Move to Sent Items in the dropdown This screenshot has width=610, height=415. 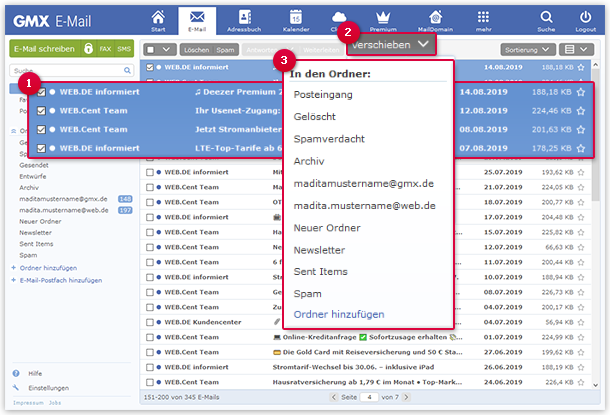(321, 271)
